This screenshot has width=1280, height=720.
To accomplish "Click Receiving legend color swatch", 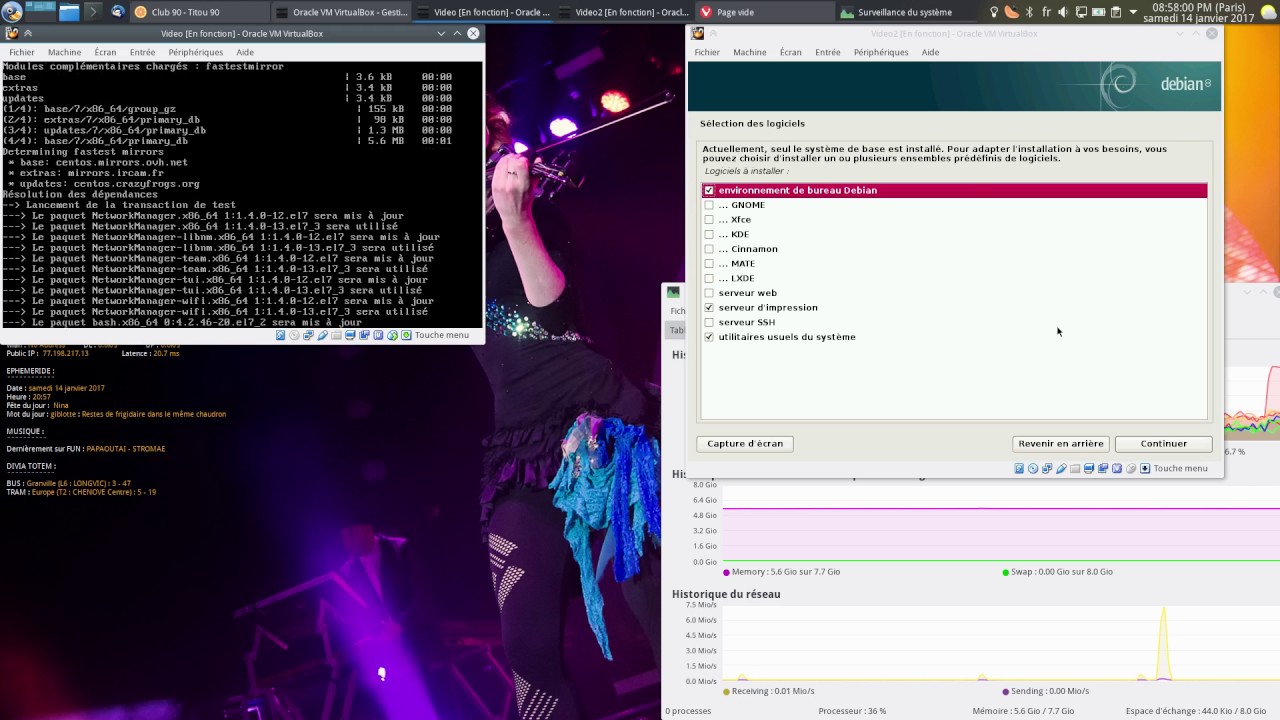I will pos(726,691).
